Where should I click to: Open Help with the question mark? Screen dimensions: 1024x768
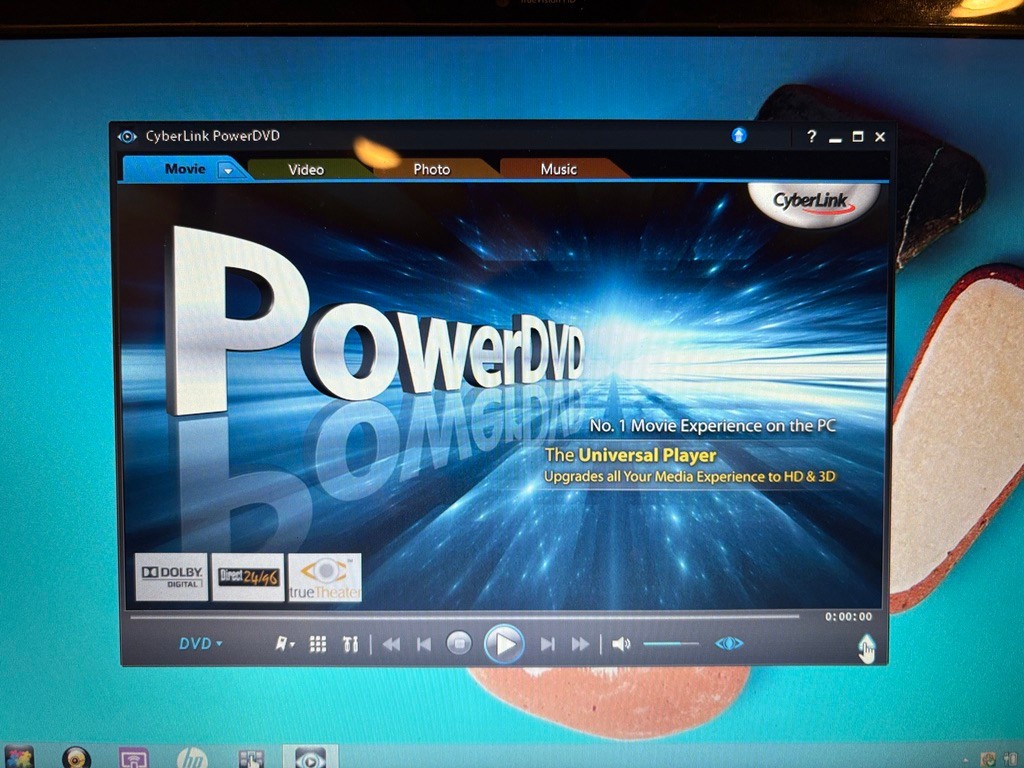click(811, 136)
